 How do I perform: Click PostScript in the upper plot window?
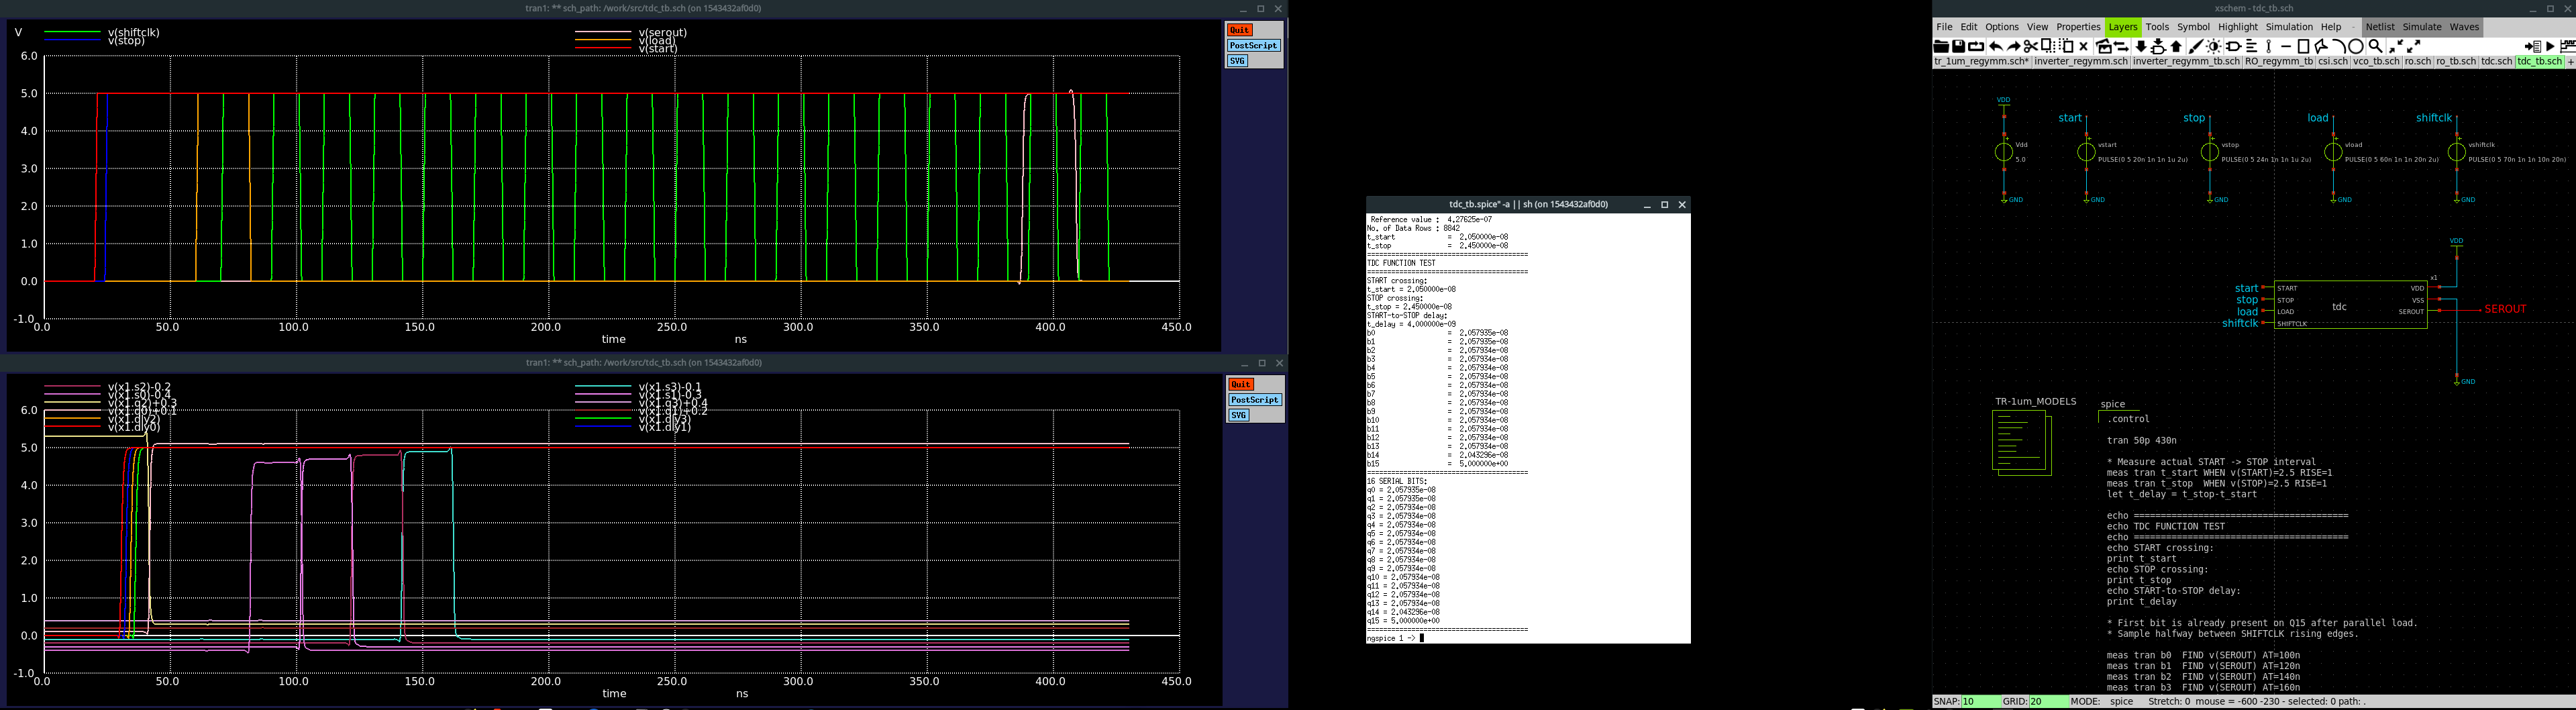coord(1253,45)
